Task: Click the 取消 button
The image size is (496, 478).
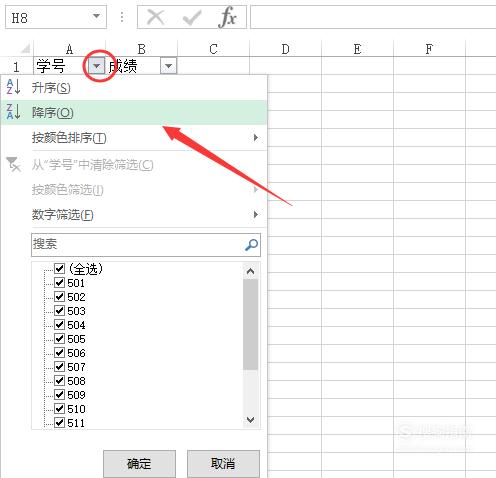Action: (x=223, y=464)
